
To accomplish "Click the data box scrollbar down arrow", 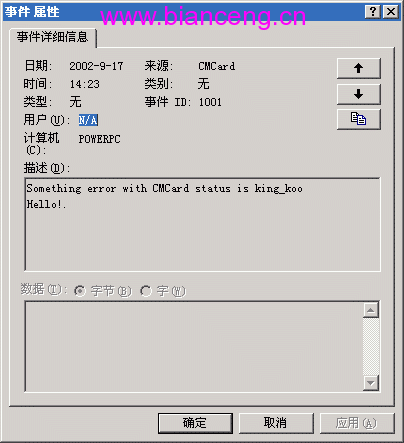I will point(371,383).
